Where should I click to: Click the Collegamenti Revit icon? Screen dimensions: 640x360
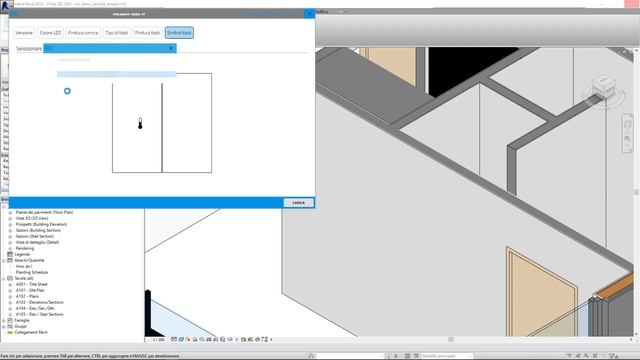(10, 332)
